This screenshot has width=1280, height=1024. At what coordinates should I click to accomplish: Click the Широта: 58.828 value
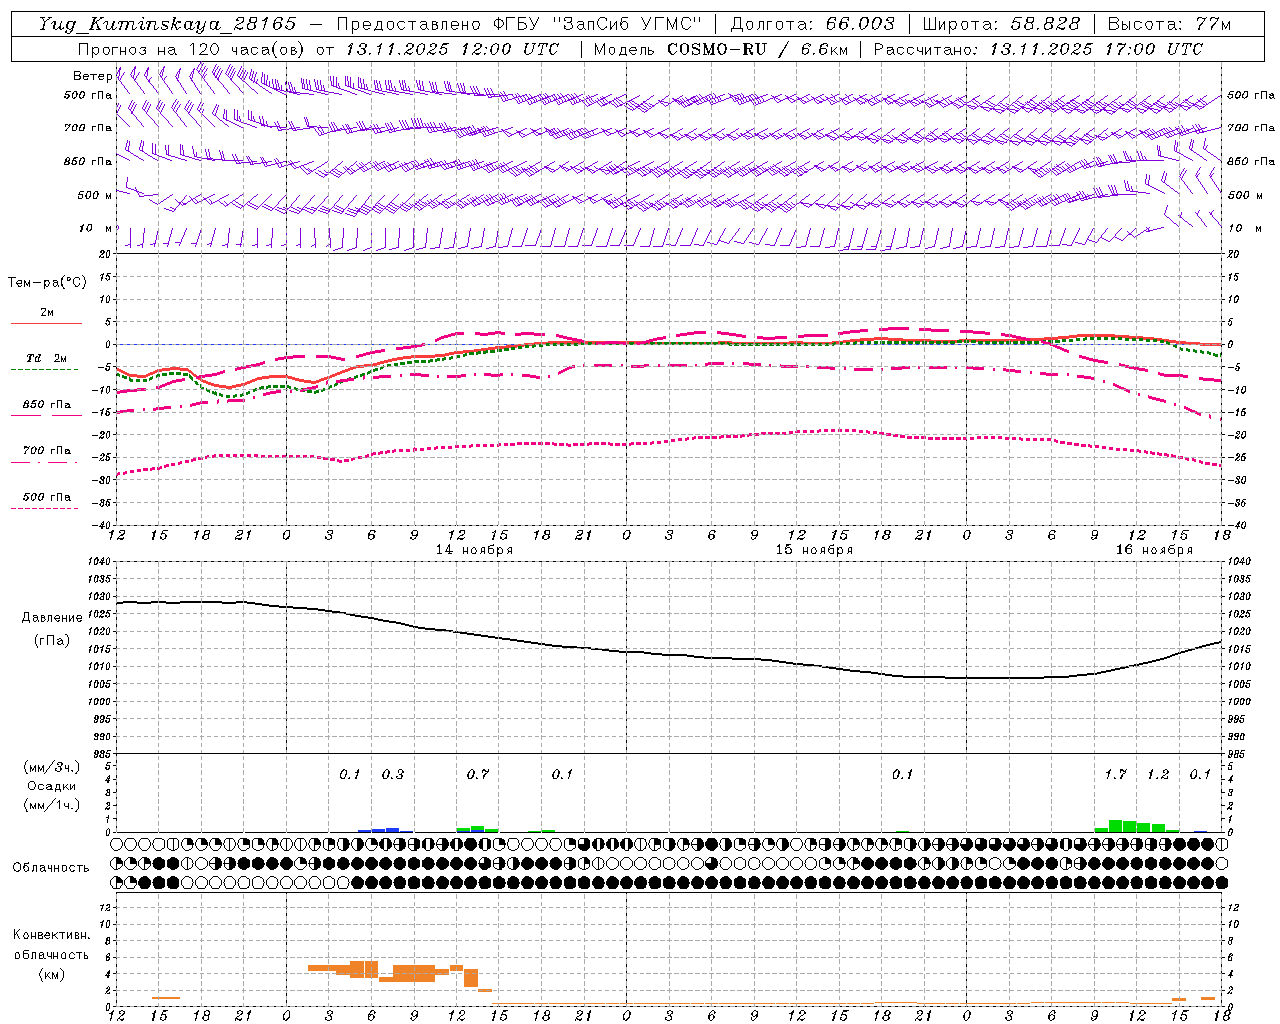pos(1001,24)
